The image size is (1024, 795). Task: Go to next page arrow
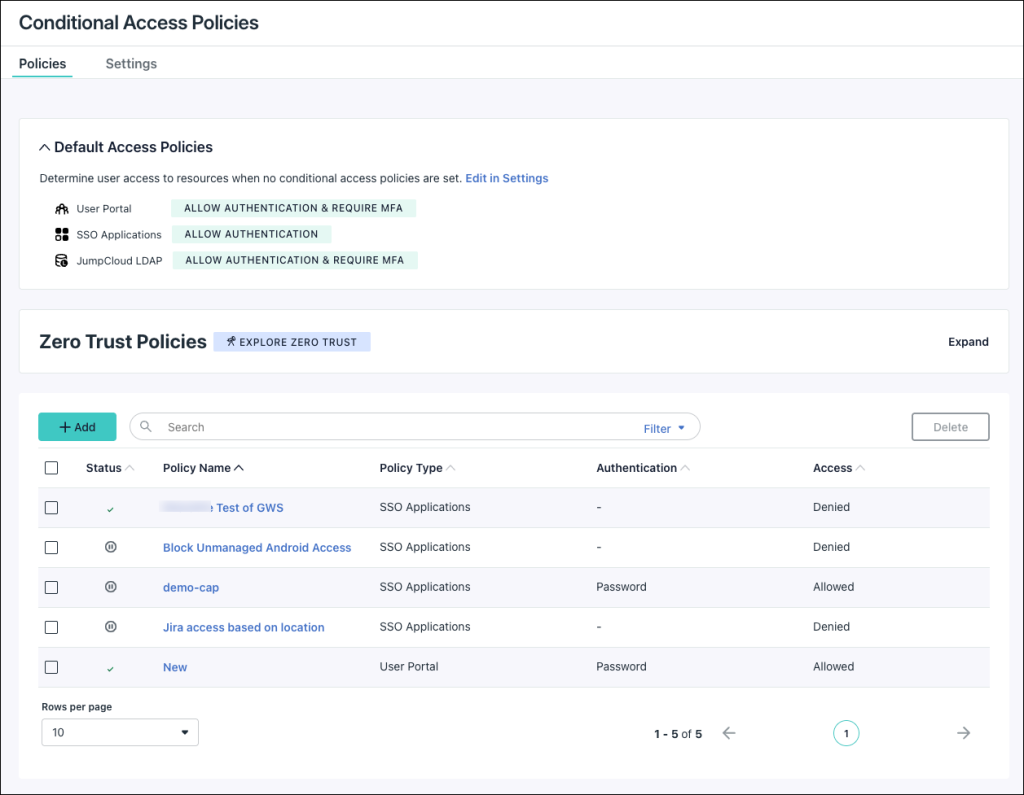click(x=963, y=733)
